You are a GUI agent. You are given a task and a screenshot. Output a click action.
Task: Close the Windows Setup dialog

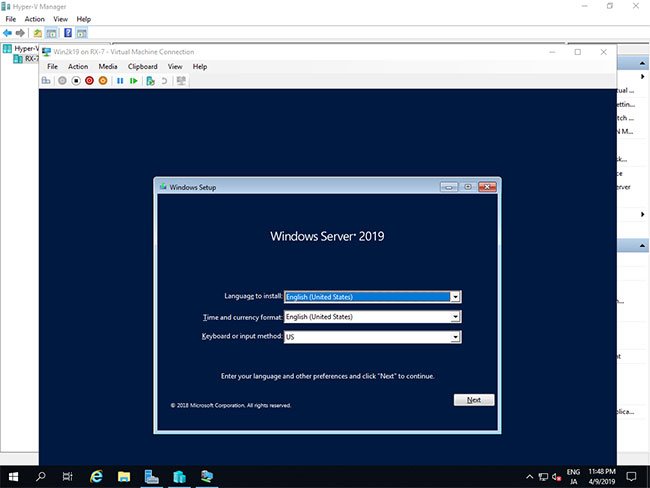point(487,187)
